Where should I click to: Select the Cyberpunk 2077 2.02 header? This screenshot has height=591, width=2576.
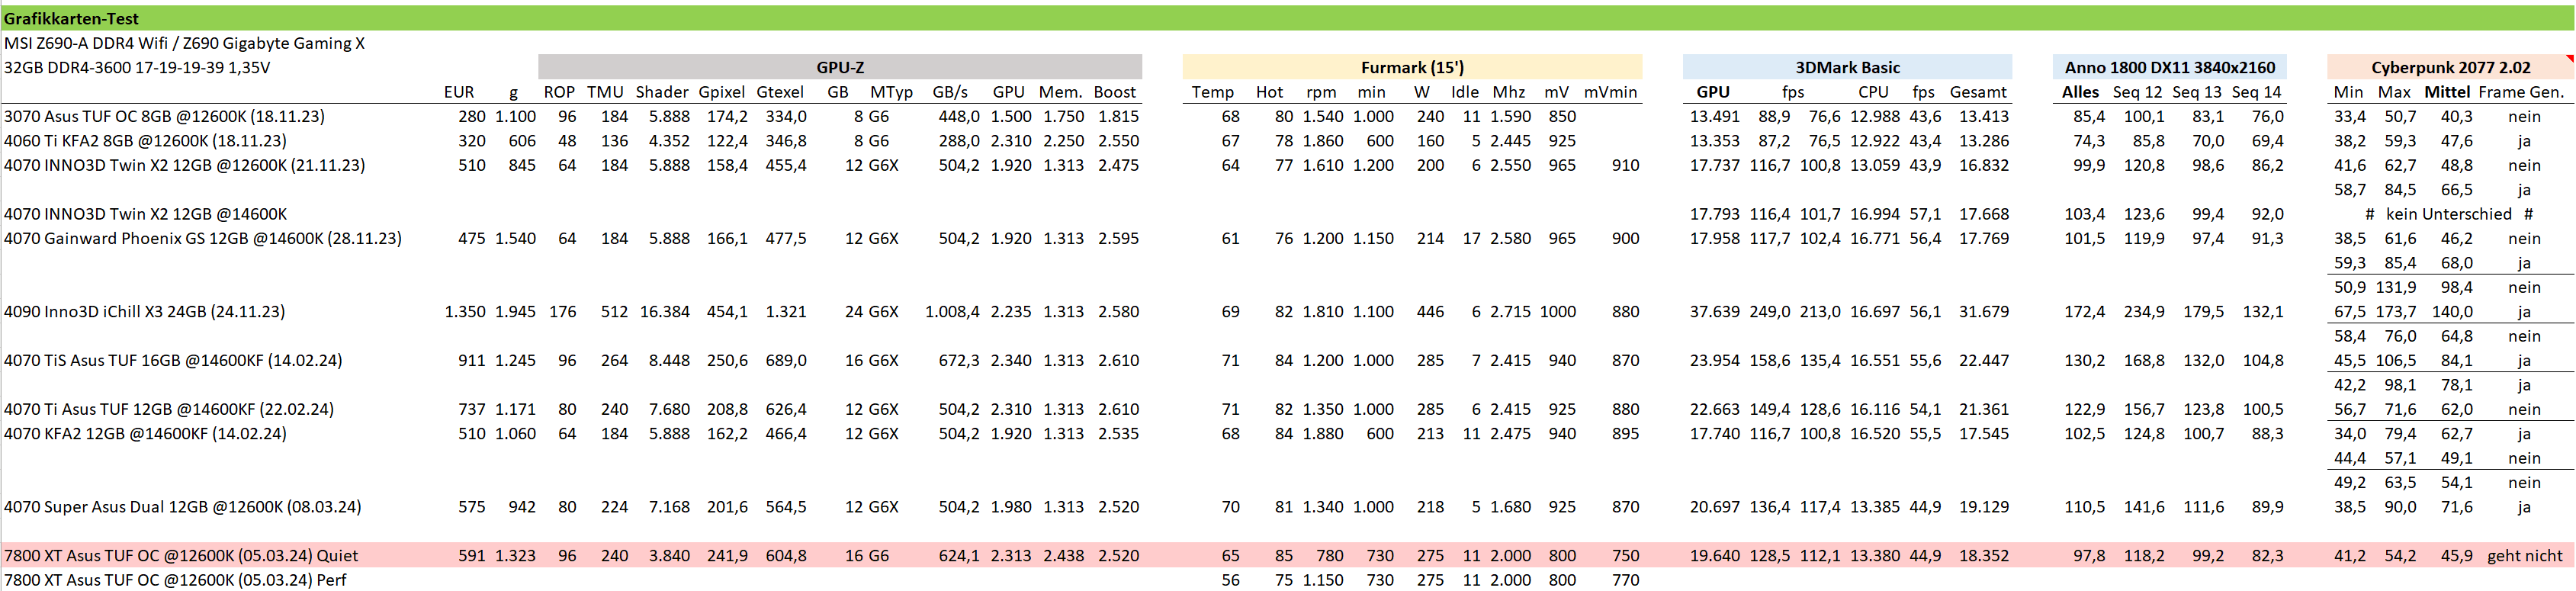(2450, 67)
